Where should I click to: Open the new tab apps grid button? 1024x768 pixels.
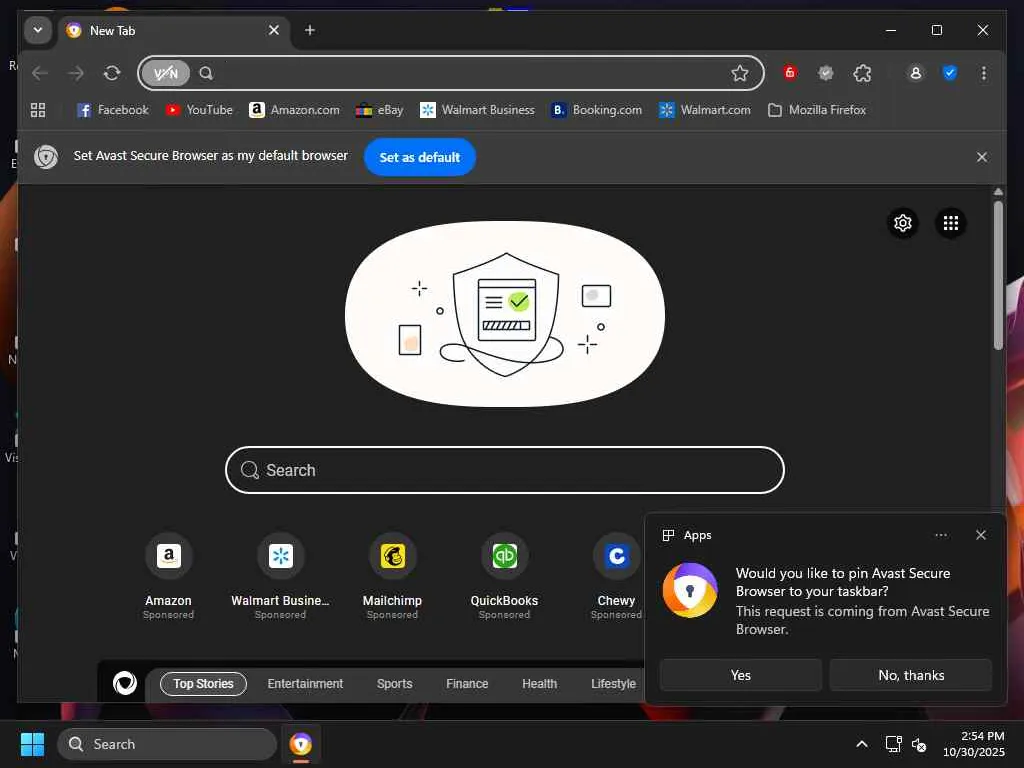pyautogui.click(x=951, y=223)
